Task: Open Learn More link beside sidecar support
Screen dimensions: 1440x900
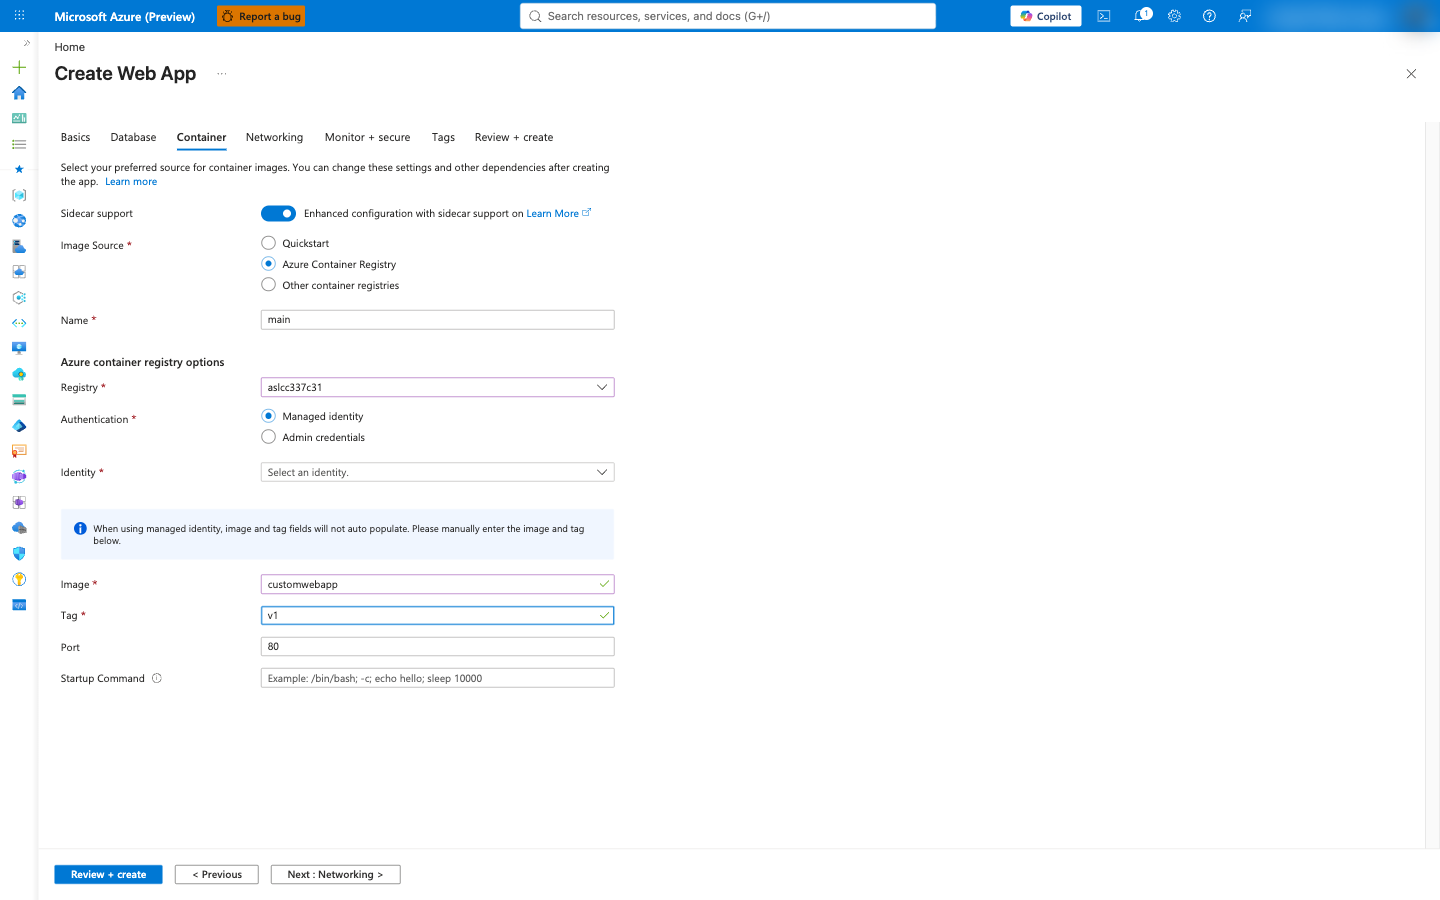Action: click(558, 213)
